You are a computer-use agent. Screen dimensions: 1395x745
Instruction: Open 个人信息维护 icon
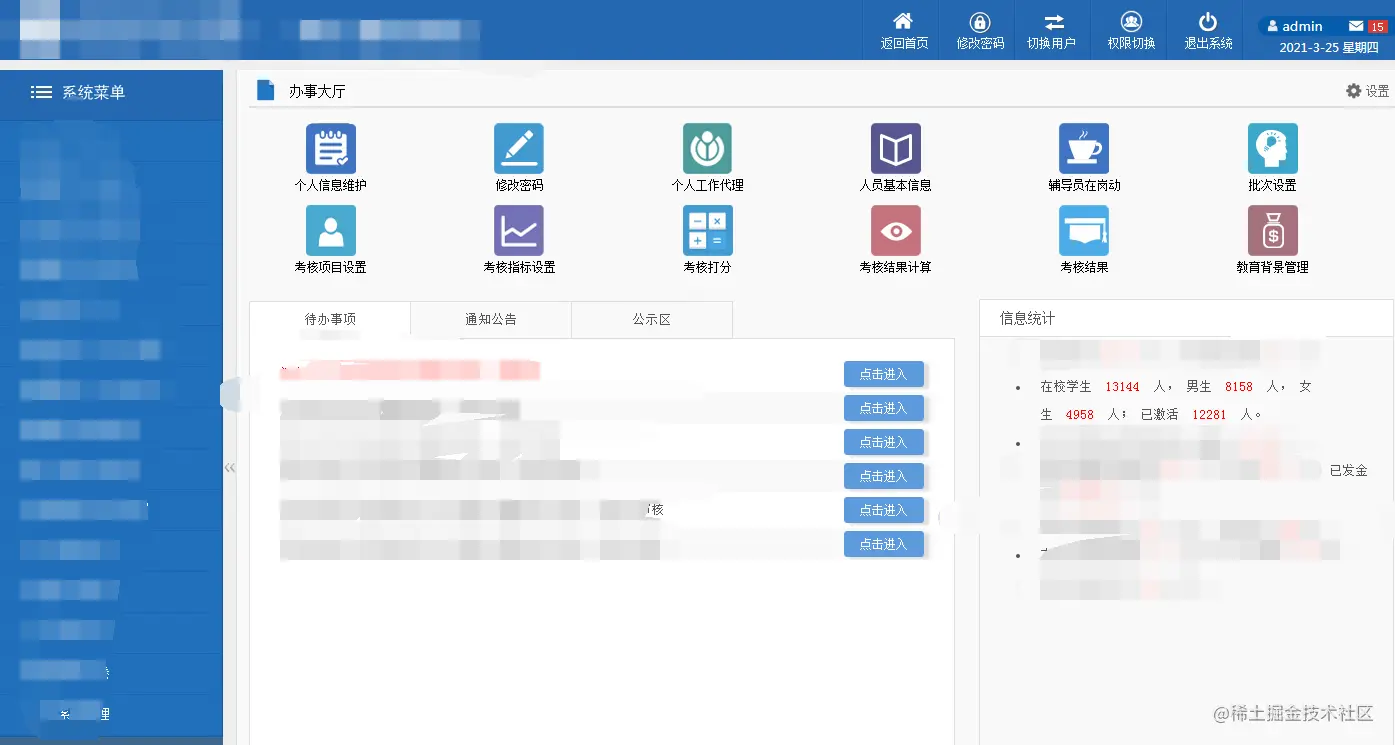330,149
